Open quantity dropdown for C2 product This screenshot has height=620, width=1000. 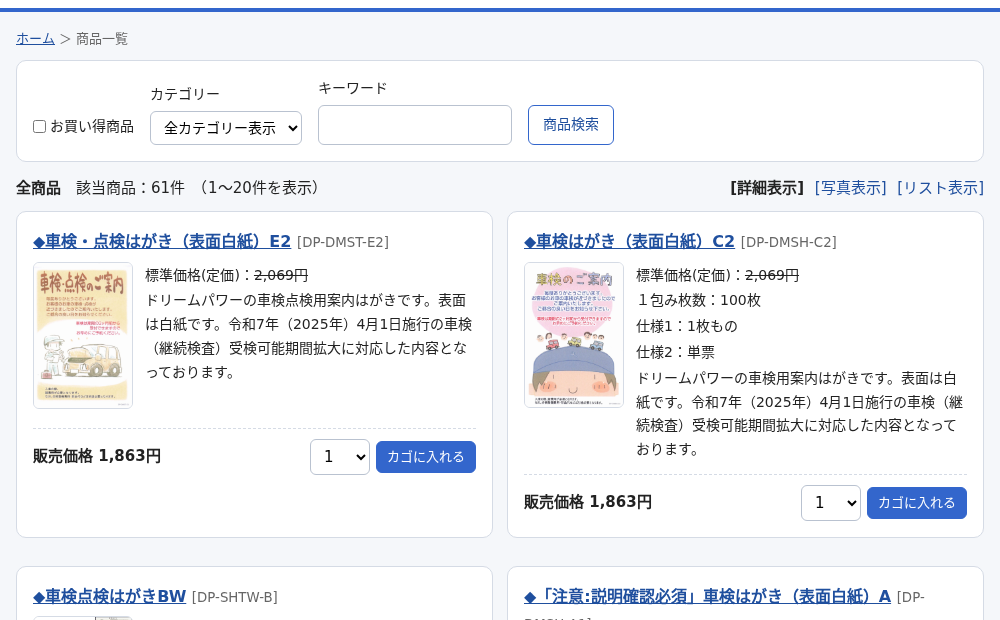pyautogui.click(x=831, y=503)
